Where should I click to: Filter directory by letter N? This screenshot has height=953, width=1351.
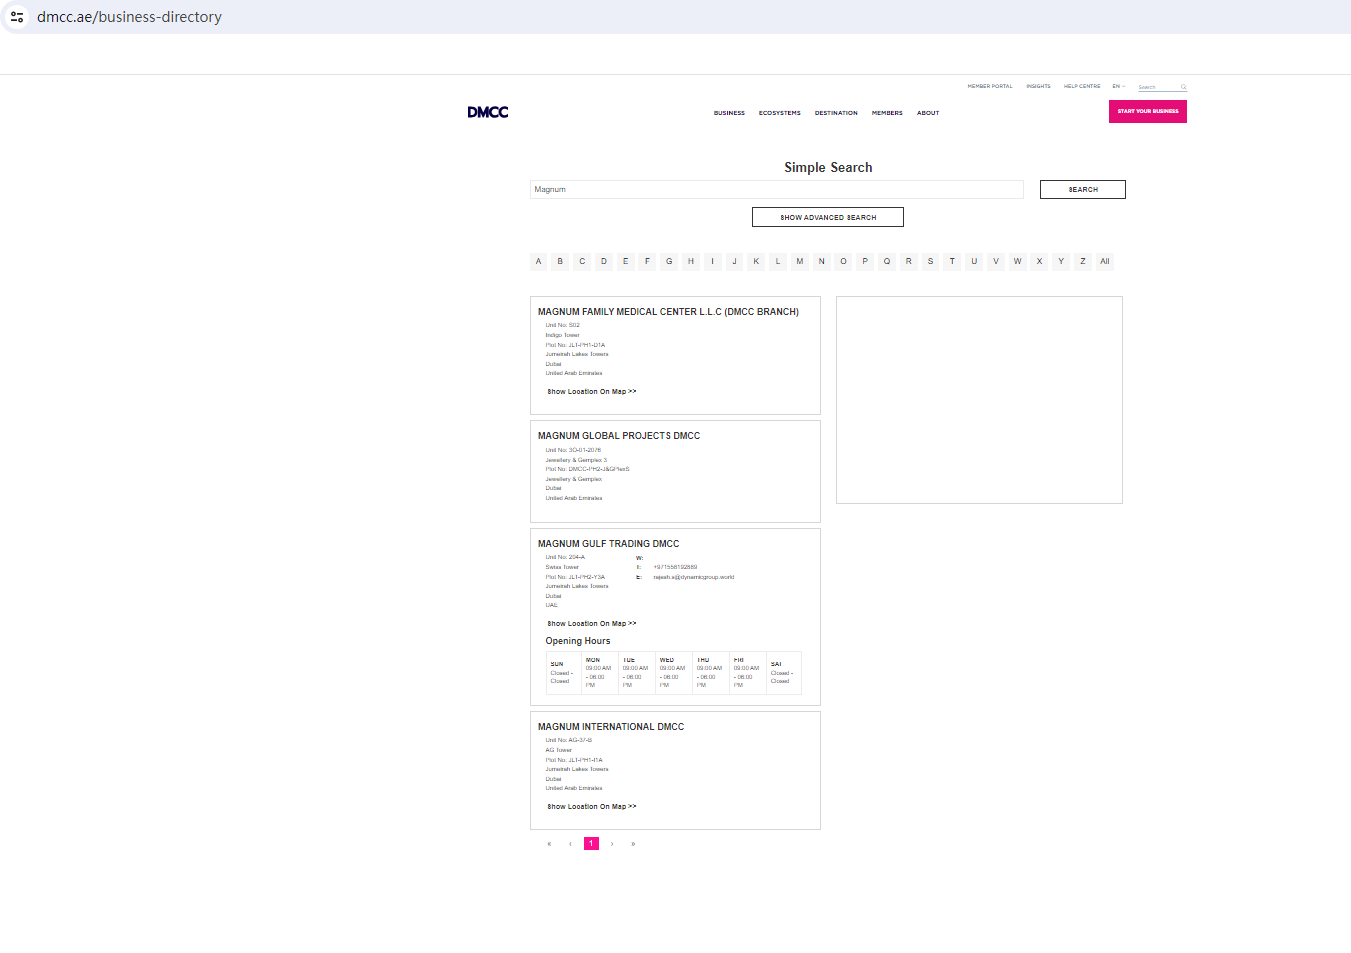tap(822, 262)
